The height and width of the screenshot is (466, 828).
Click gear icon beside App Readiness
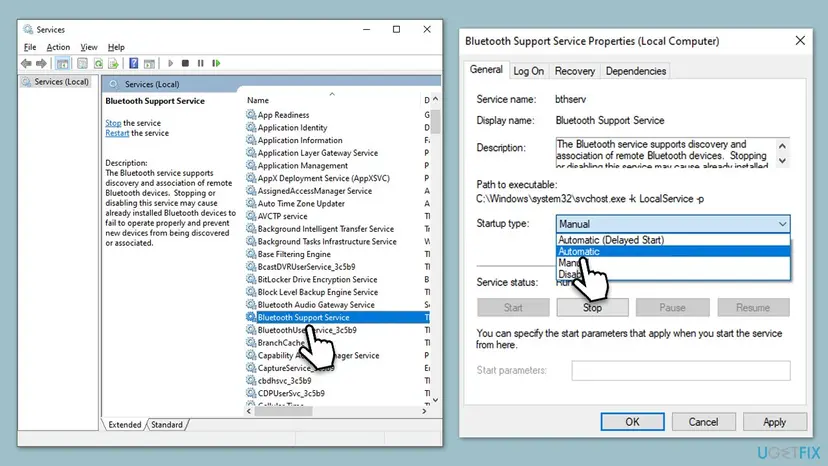tap(251, 114)
